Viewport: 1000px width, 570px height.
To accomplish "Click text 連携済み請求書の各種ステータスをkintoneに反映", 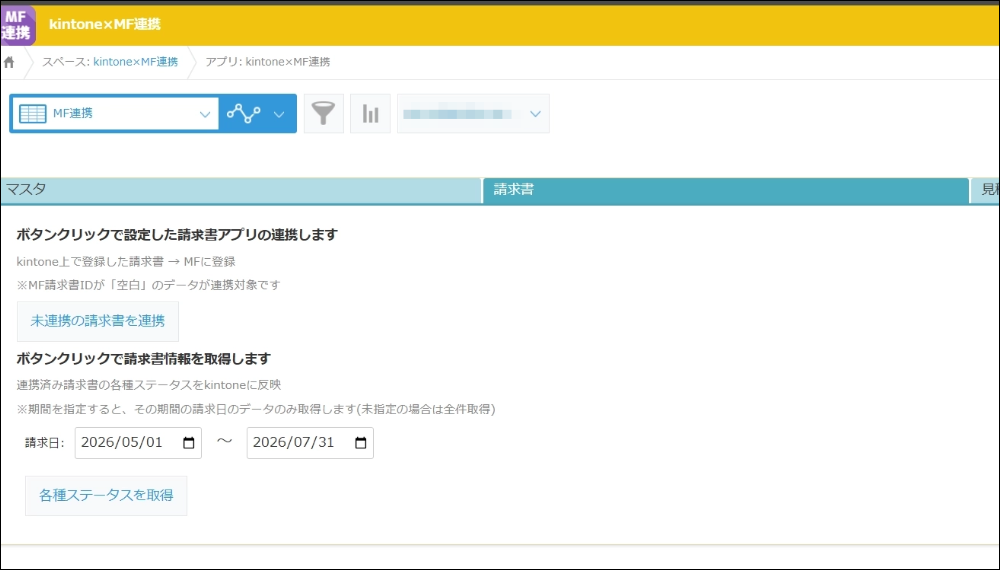I will pos(149,385).
